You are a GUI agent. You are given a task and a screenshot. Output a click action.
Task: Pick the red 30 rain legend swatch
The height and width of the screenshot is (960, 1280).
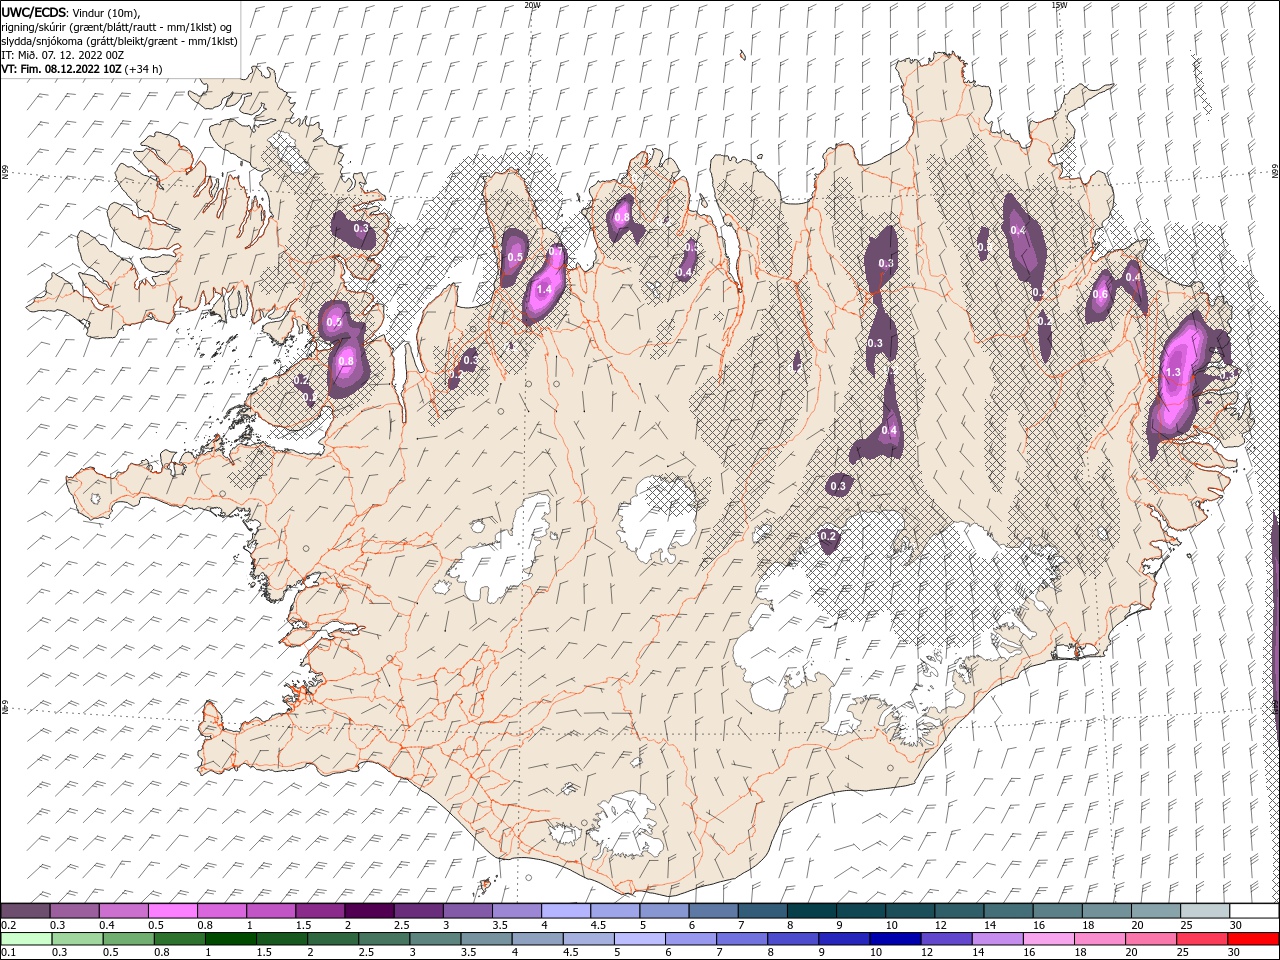1253,939
